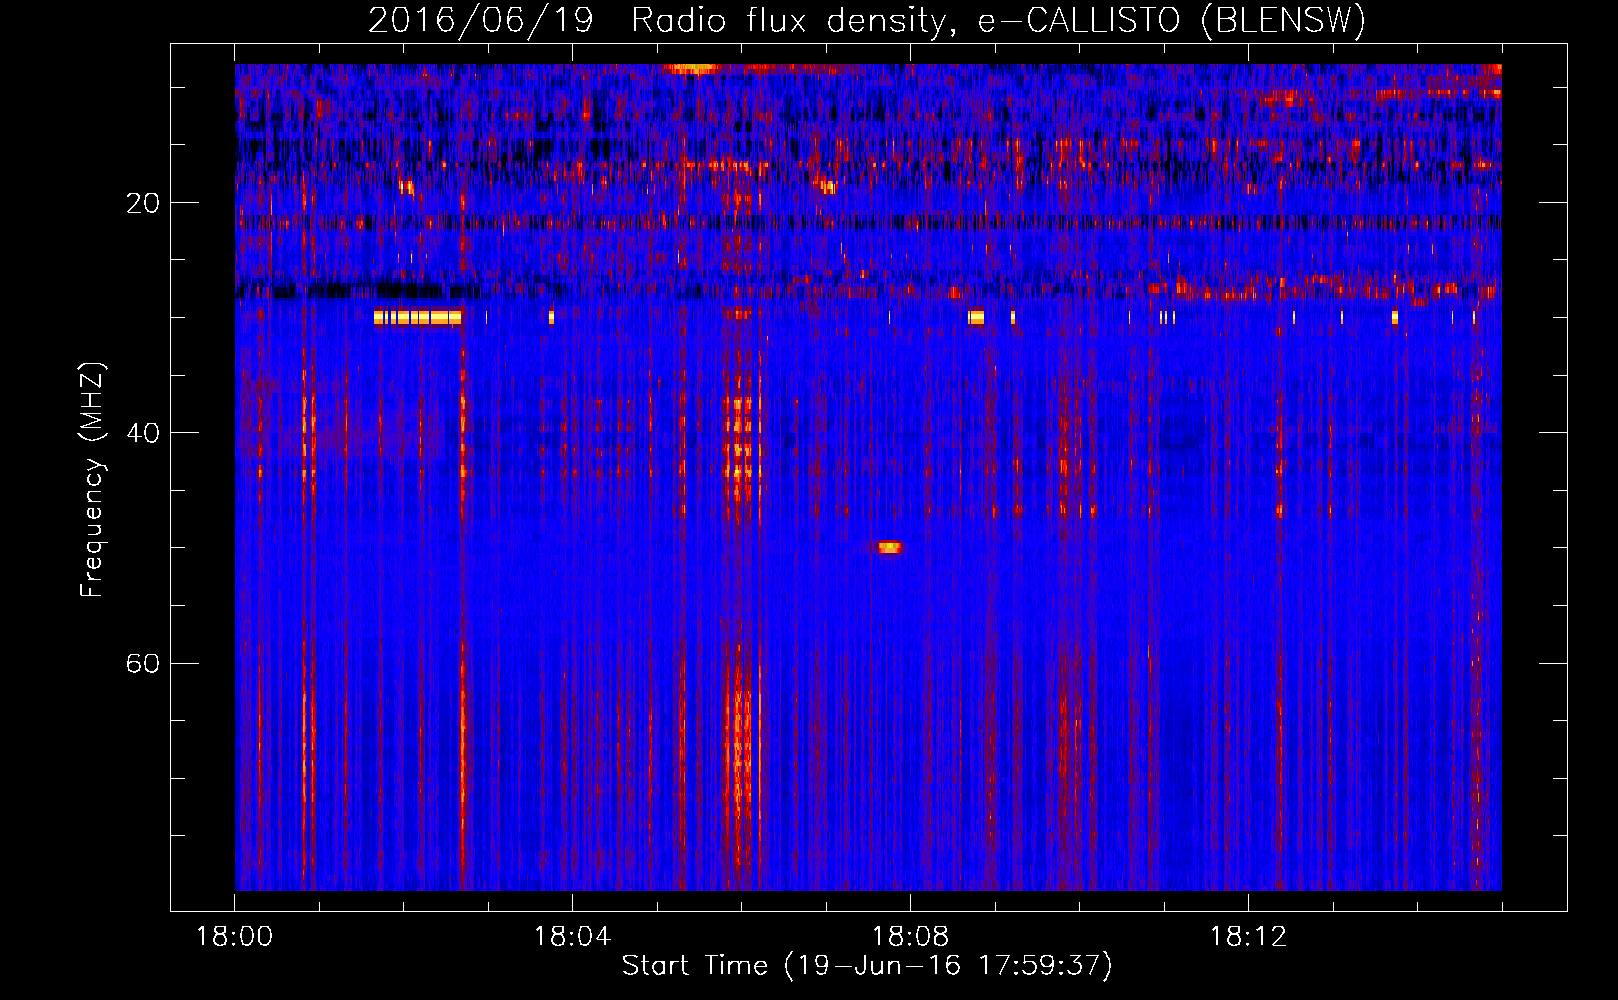Click the 18:08 time axis label
Viewport: 1618px width, 1000px height.
coord(910,937)
